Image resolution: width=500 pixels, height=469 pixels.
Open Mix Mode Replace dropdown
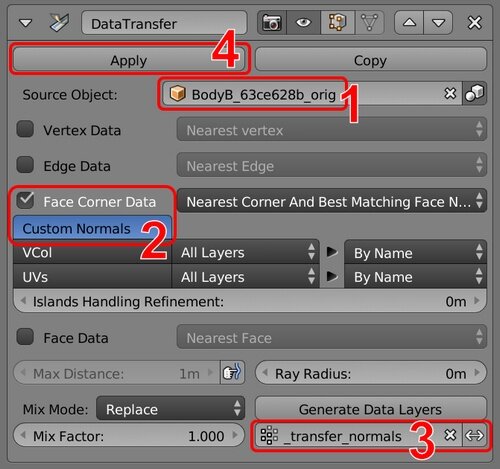click(x=170, y=408)
